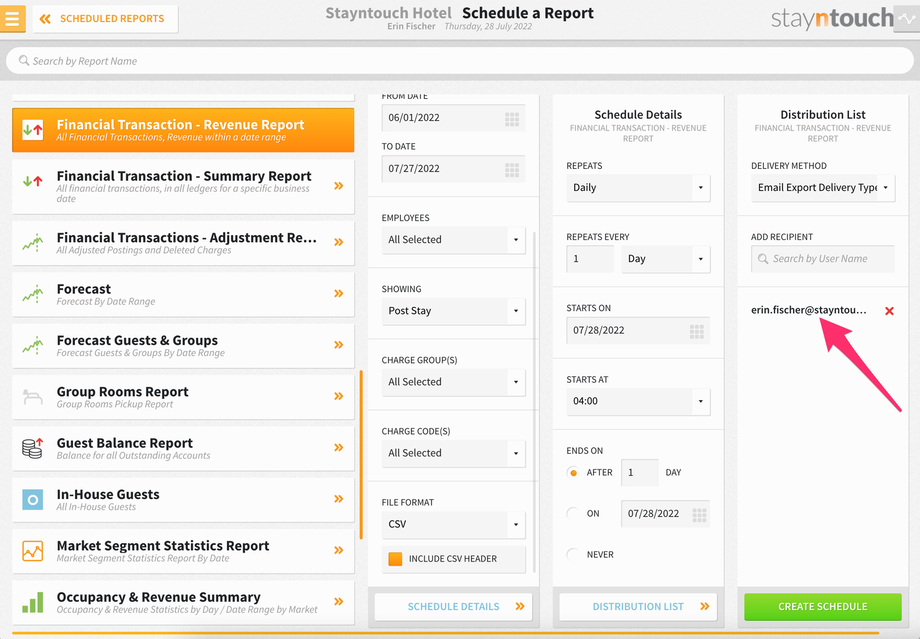
Task: Expand the Charge Code(s) dropdown
Action: pos(453,453)
